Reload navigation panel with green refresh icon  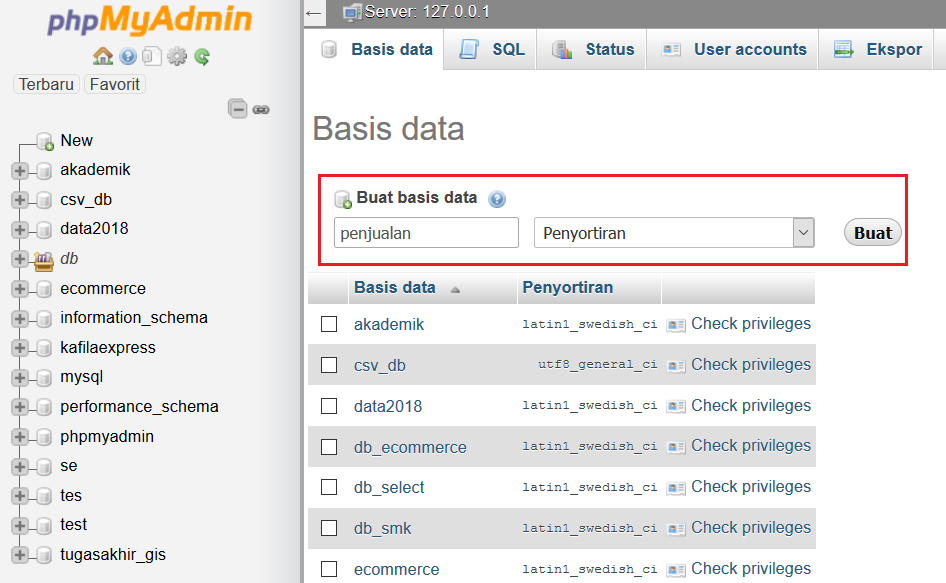[202, 57]
